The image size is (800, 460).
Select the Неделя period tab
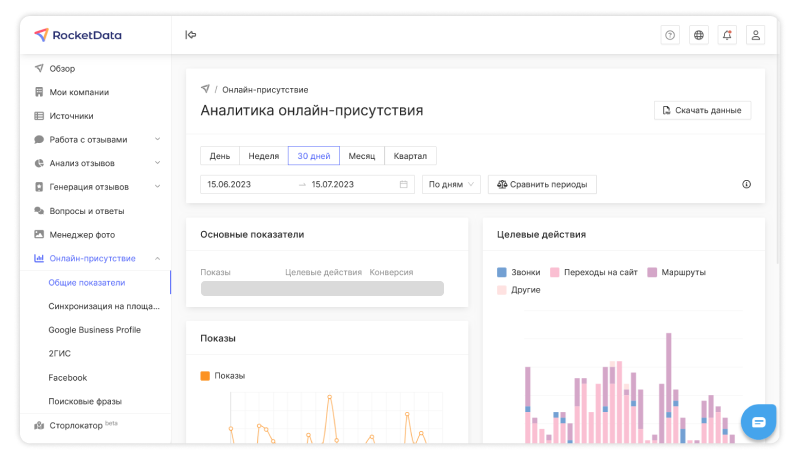263,156
